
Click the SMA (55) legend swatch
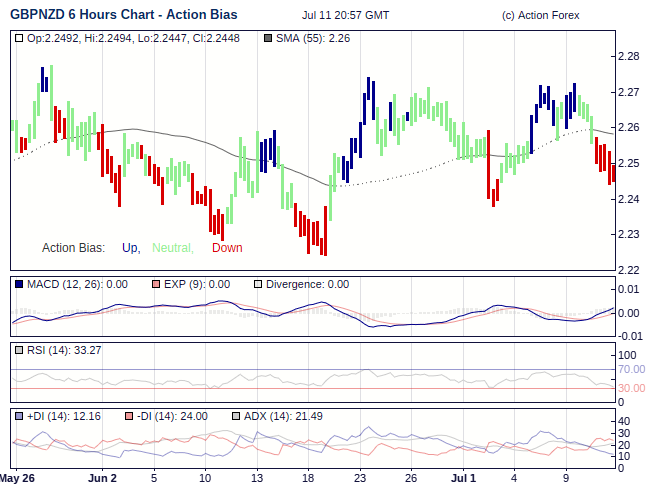coord(266,38)
